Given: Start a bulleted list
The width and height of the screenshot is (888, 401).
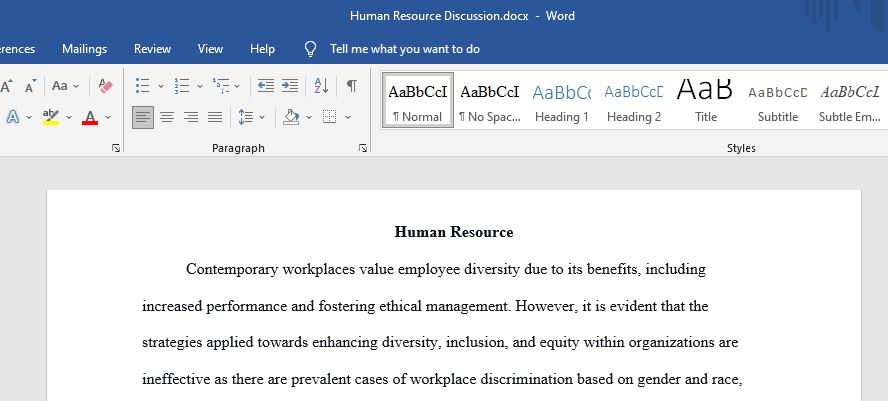Looking at the screenshot, I should tap(143, 86).
